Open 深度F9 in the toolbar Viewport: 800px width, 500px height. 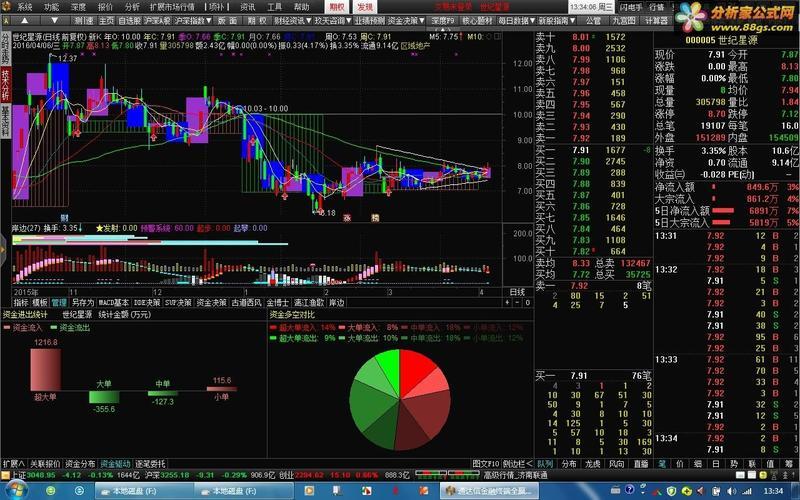click(x=443, y=21)
